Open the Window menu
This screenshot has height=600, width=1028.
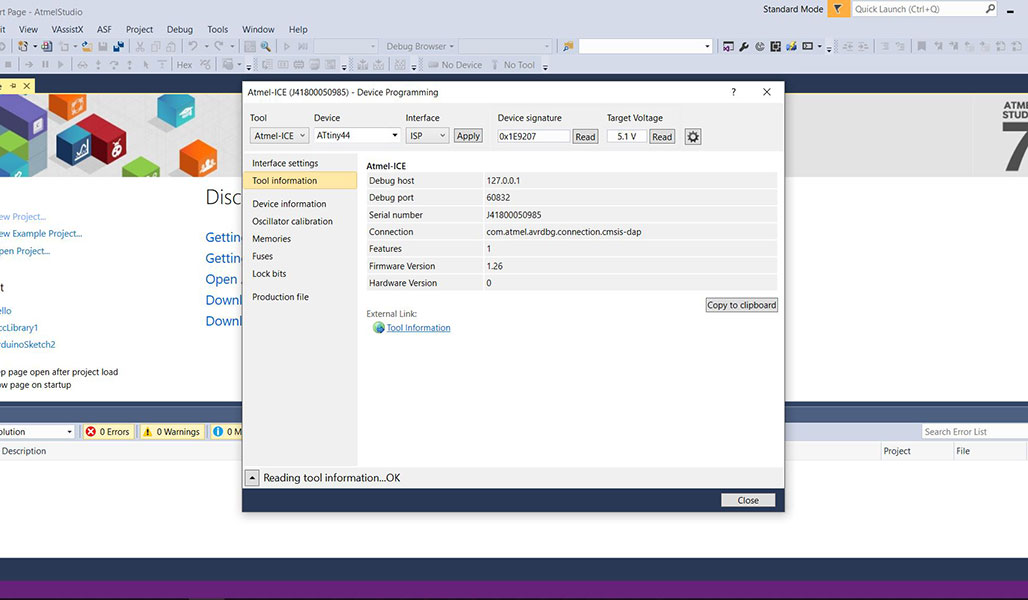click(258, 30)
